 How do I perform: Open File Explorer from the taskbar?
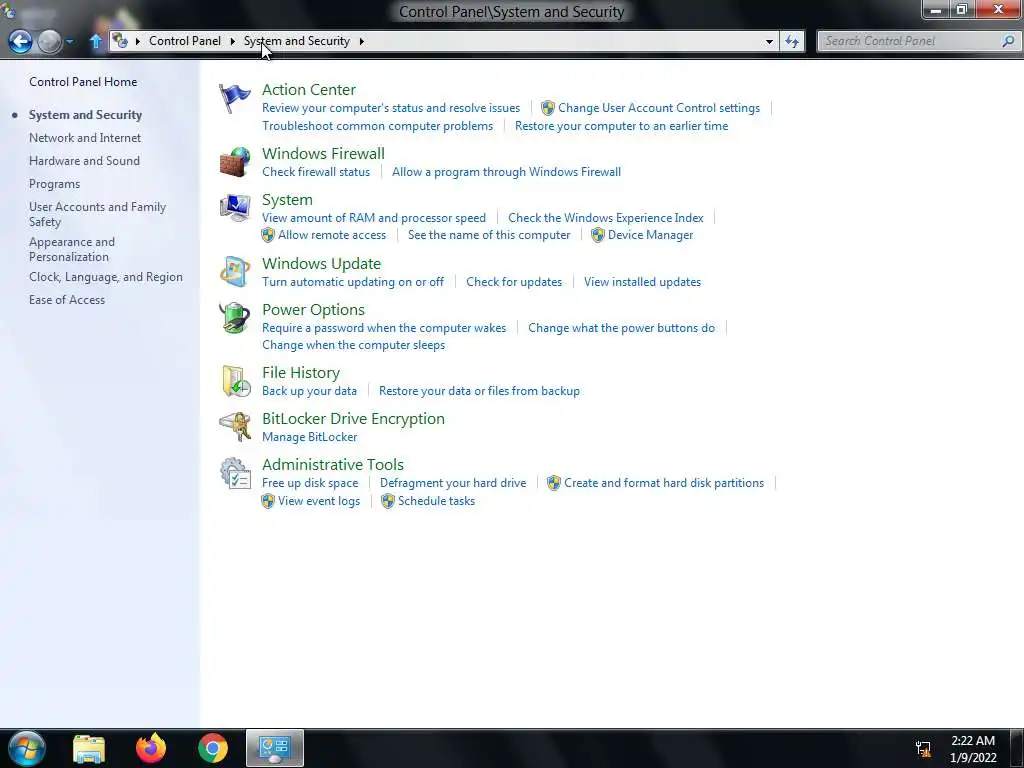click(x=89, y=749)
